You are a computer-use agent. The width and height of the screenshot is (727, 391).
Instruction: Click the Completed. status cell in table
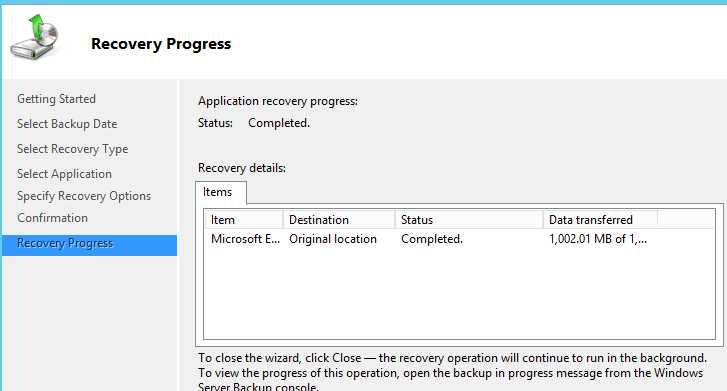432,239
